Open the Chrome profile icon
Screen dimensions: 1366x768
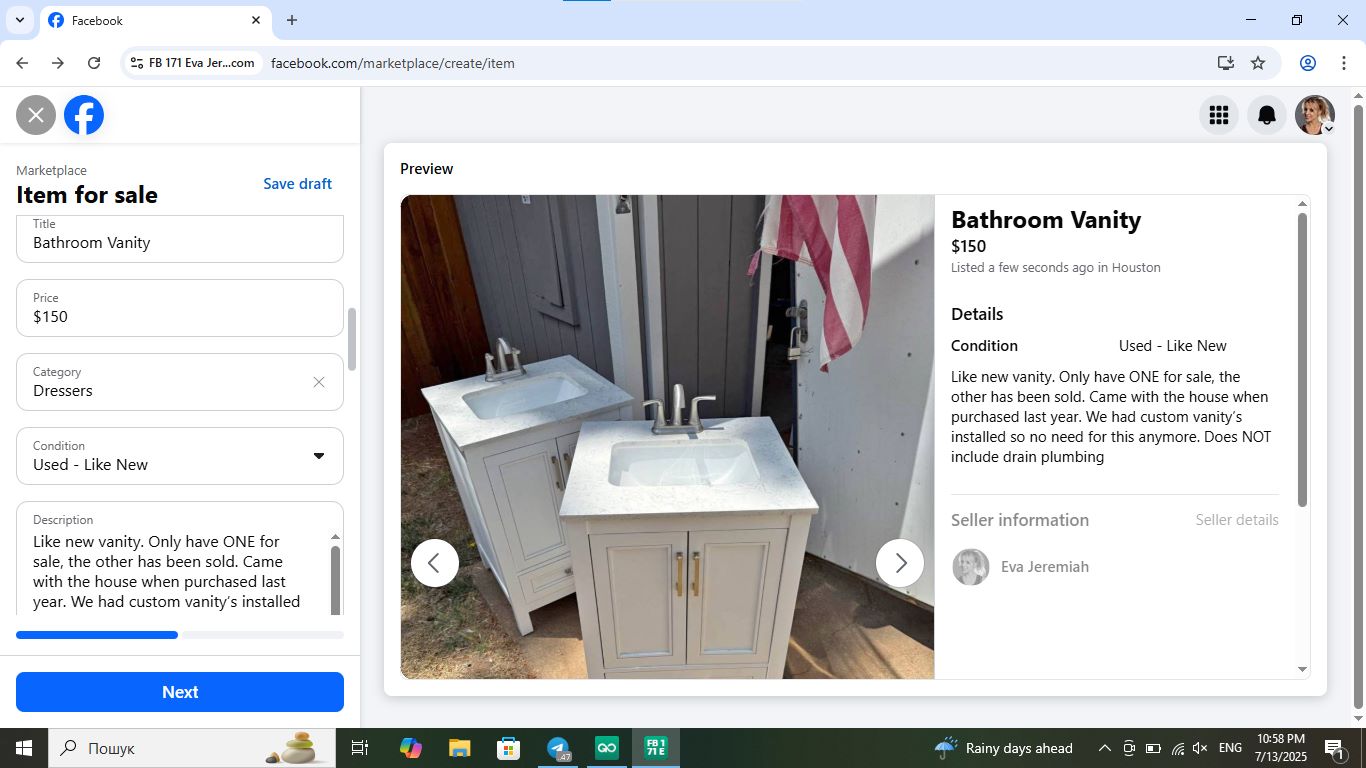(1308, 63)
